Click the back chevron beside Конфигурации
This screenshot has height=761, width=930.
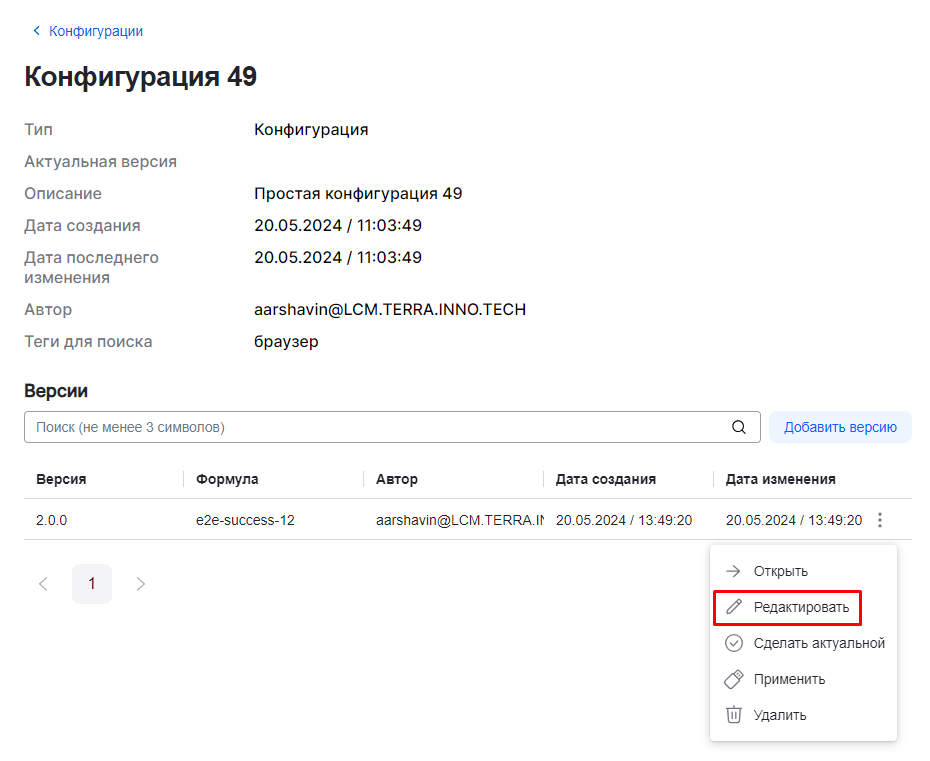point(37,31)
